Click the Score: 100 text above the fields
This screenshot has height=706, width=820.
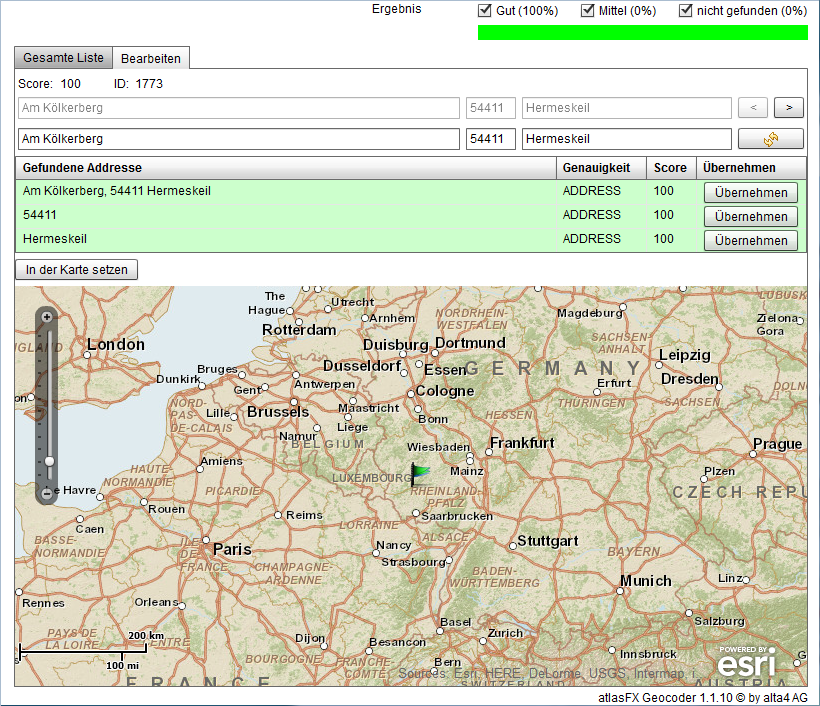[49, 84]
